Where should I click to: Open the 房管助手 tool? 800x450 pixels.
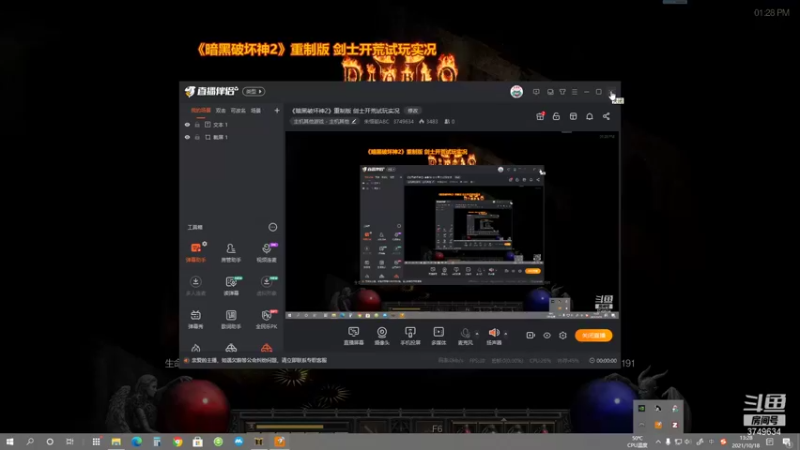point(231,252)
